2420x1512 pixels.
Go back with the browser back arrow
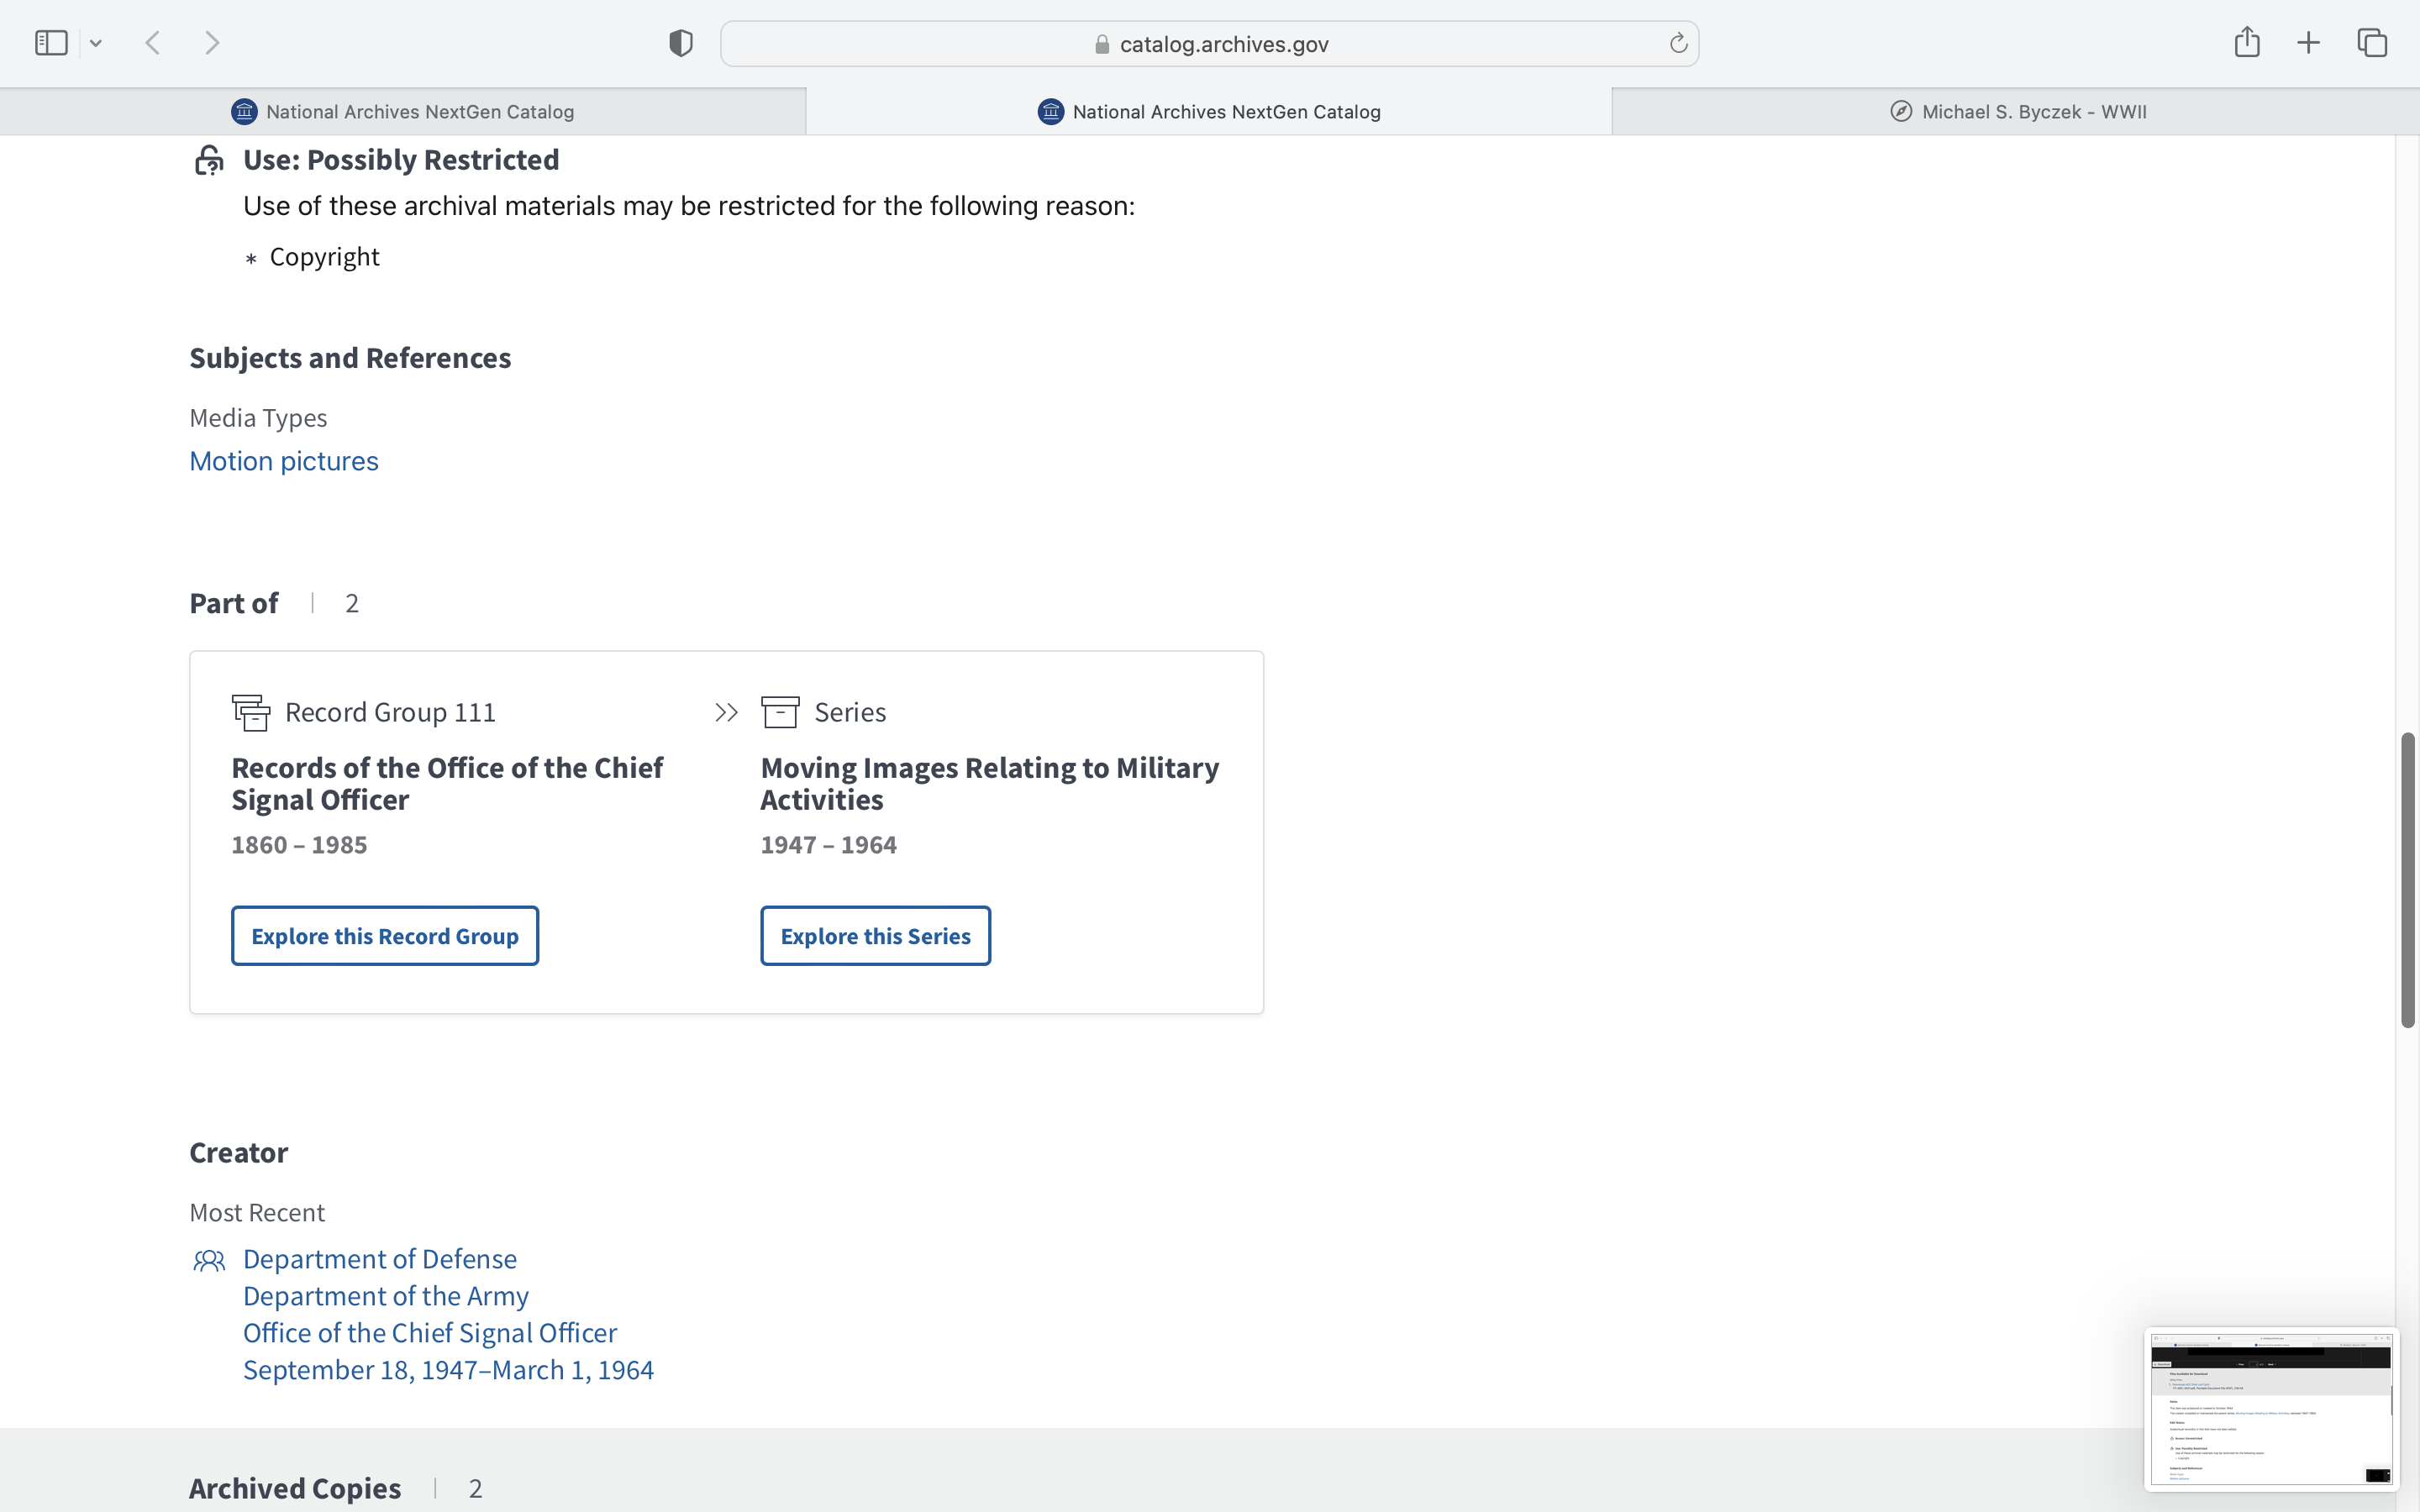click(153, 43)
